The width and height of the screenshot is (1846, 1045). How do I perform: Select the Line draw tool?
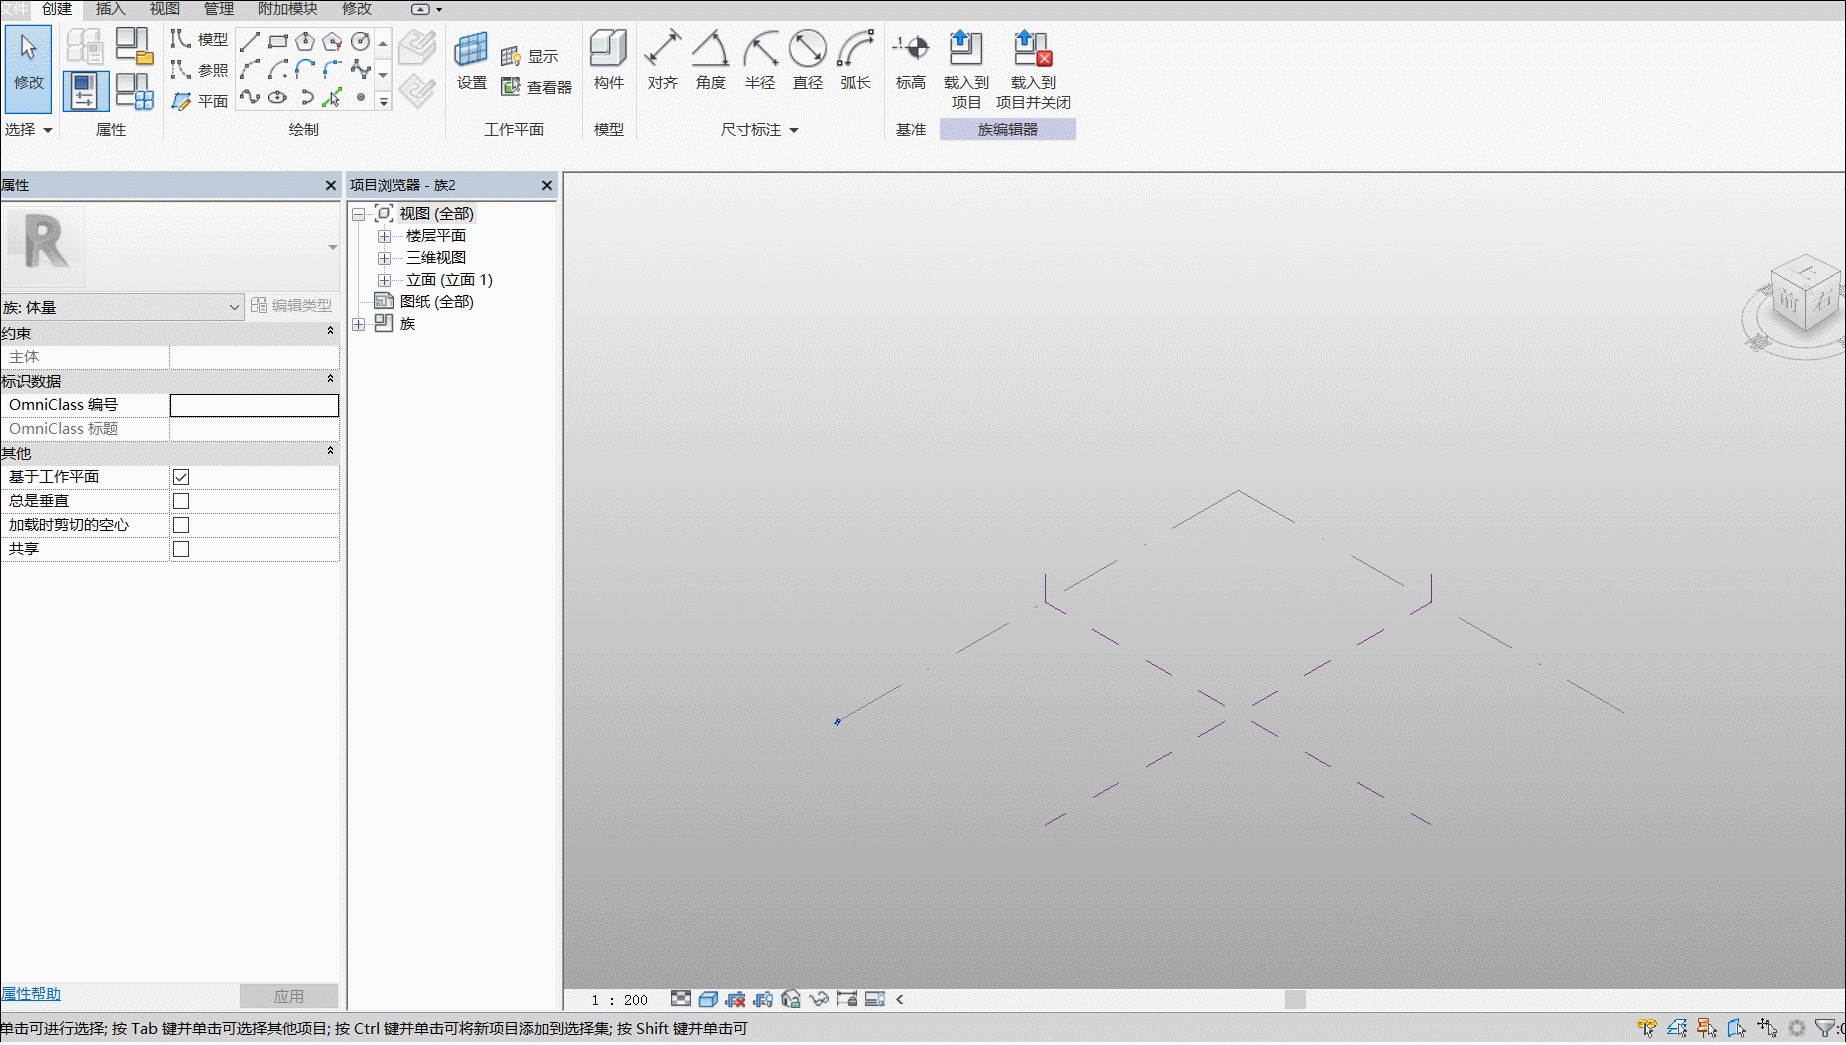pyautogui.click(x=250, y=41)
